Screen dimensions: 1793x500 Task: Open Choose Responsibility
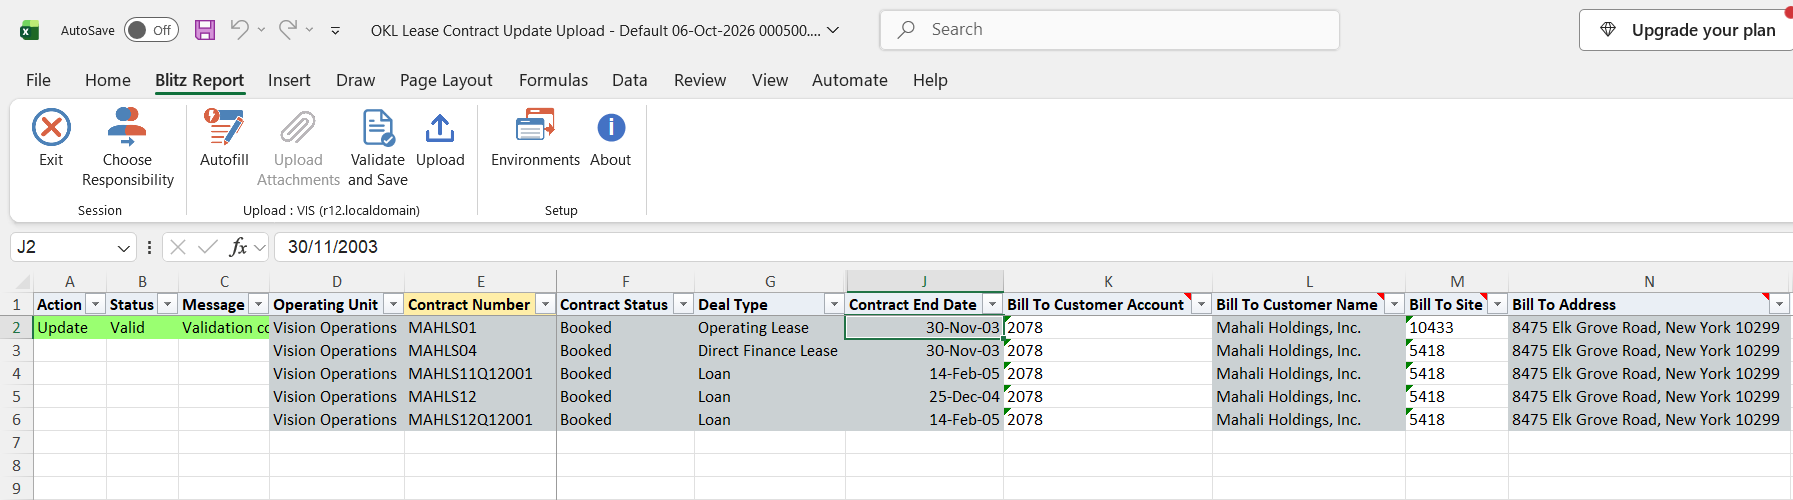[127, 148]
